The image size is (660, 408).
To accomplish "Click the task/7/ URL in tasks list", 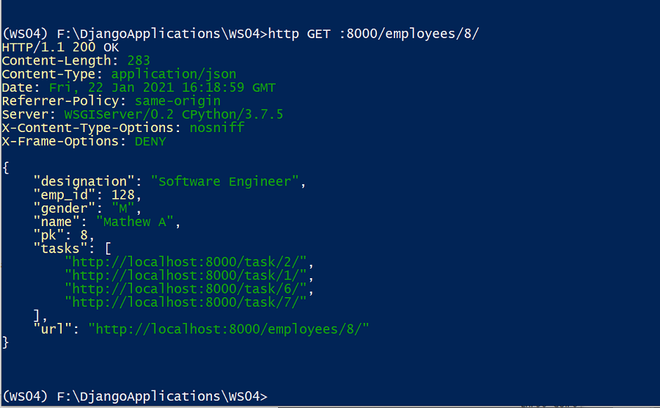I will [x=188, y=301].
